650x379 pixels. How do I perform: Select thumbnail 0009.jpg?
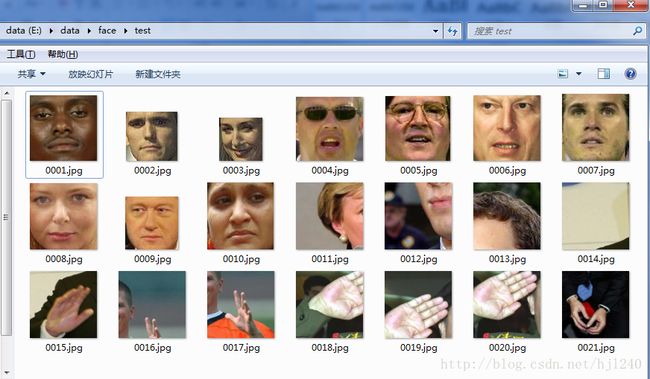click(x=152, y=223)
